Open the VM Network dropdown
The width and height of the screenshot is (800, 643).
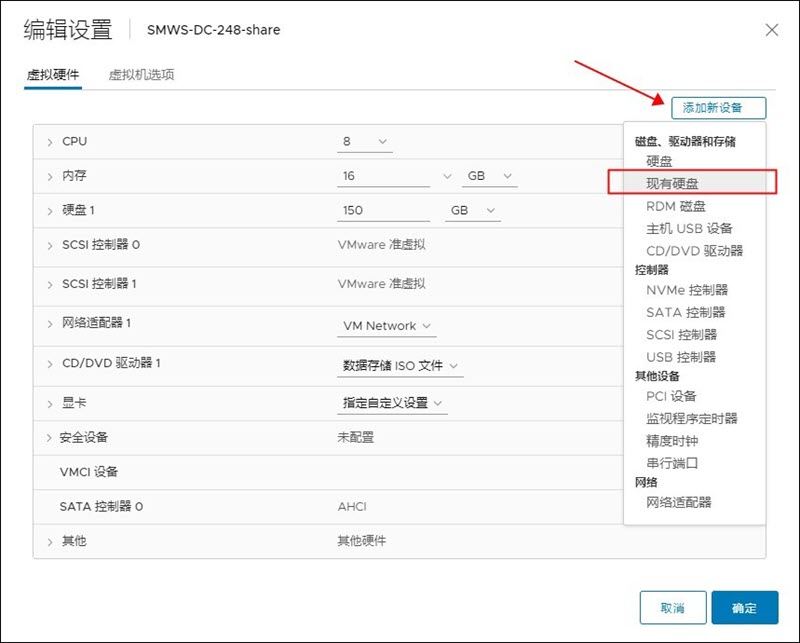[386, 326]
